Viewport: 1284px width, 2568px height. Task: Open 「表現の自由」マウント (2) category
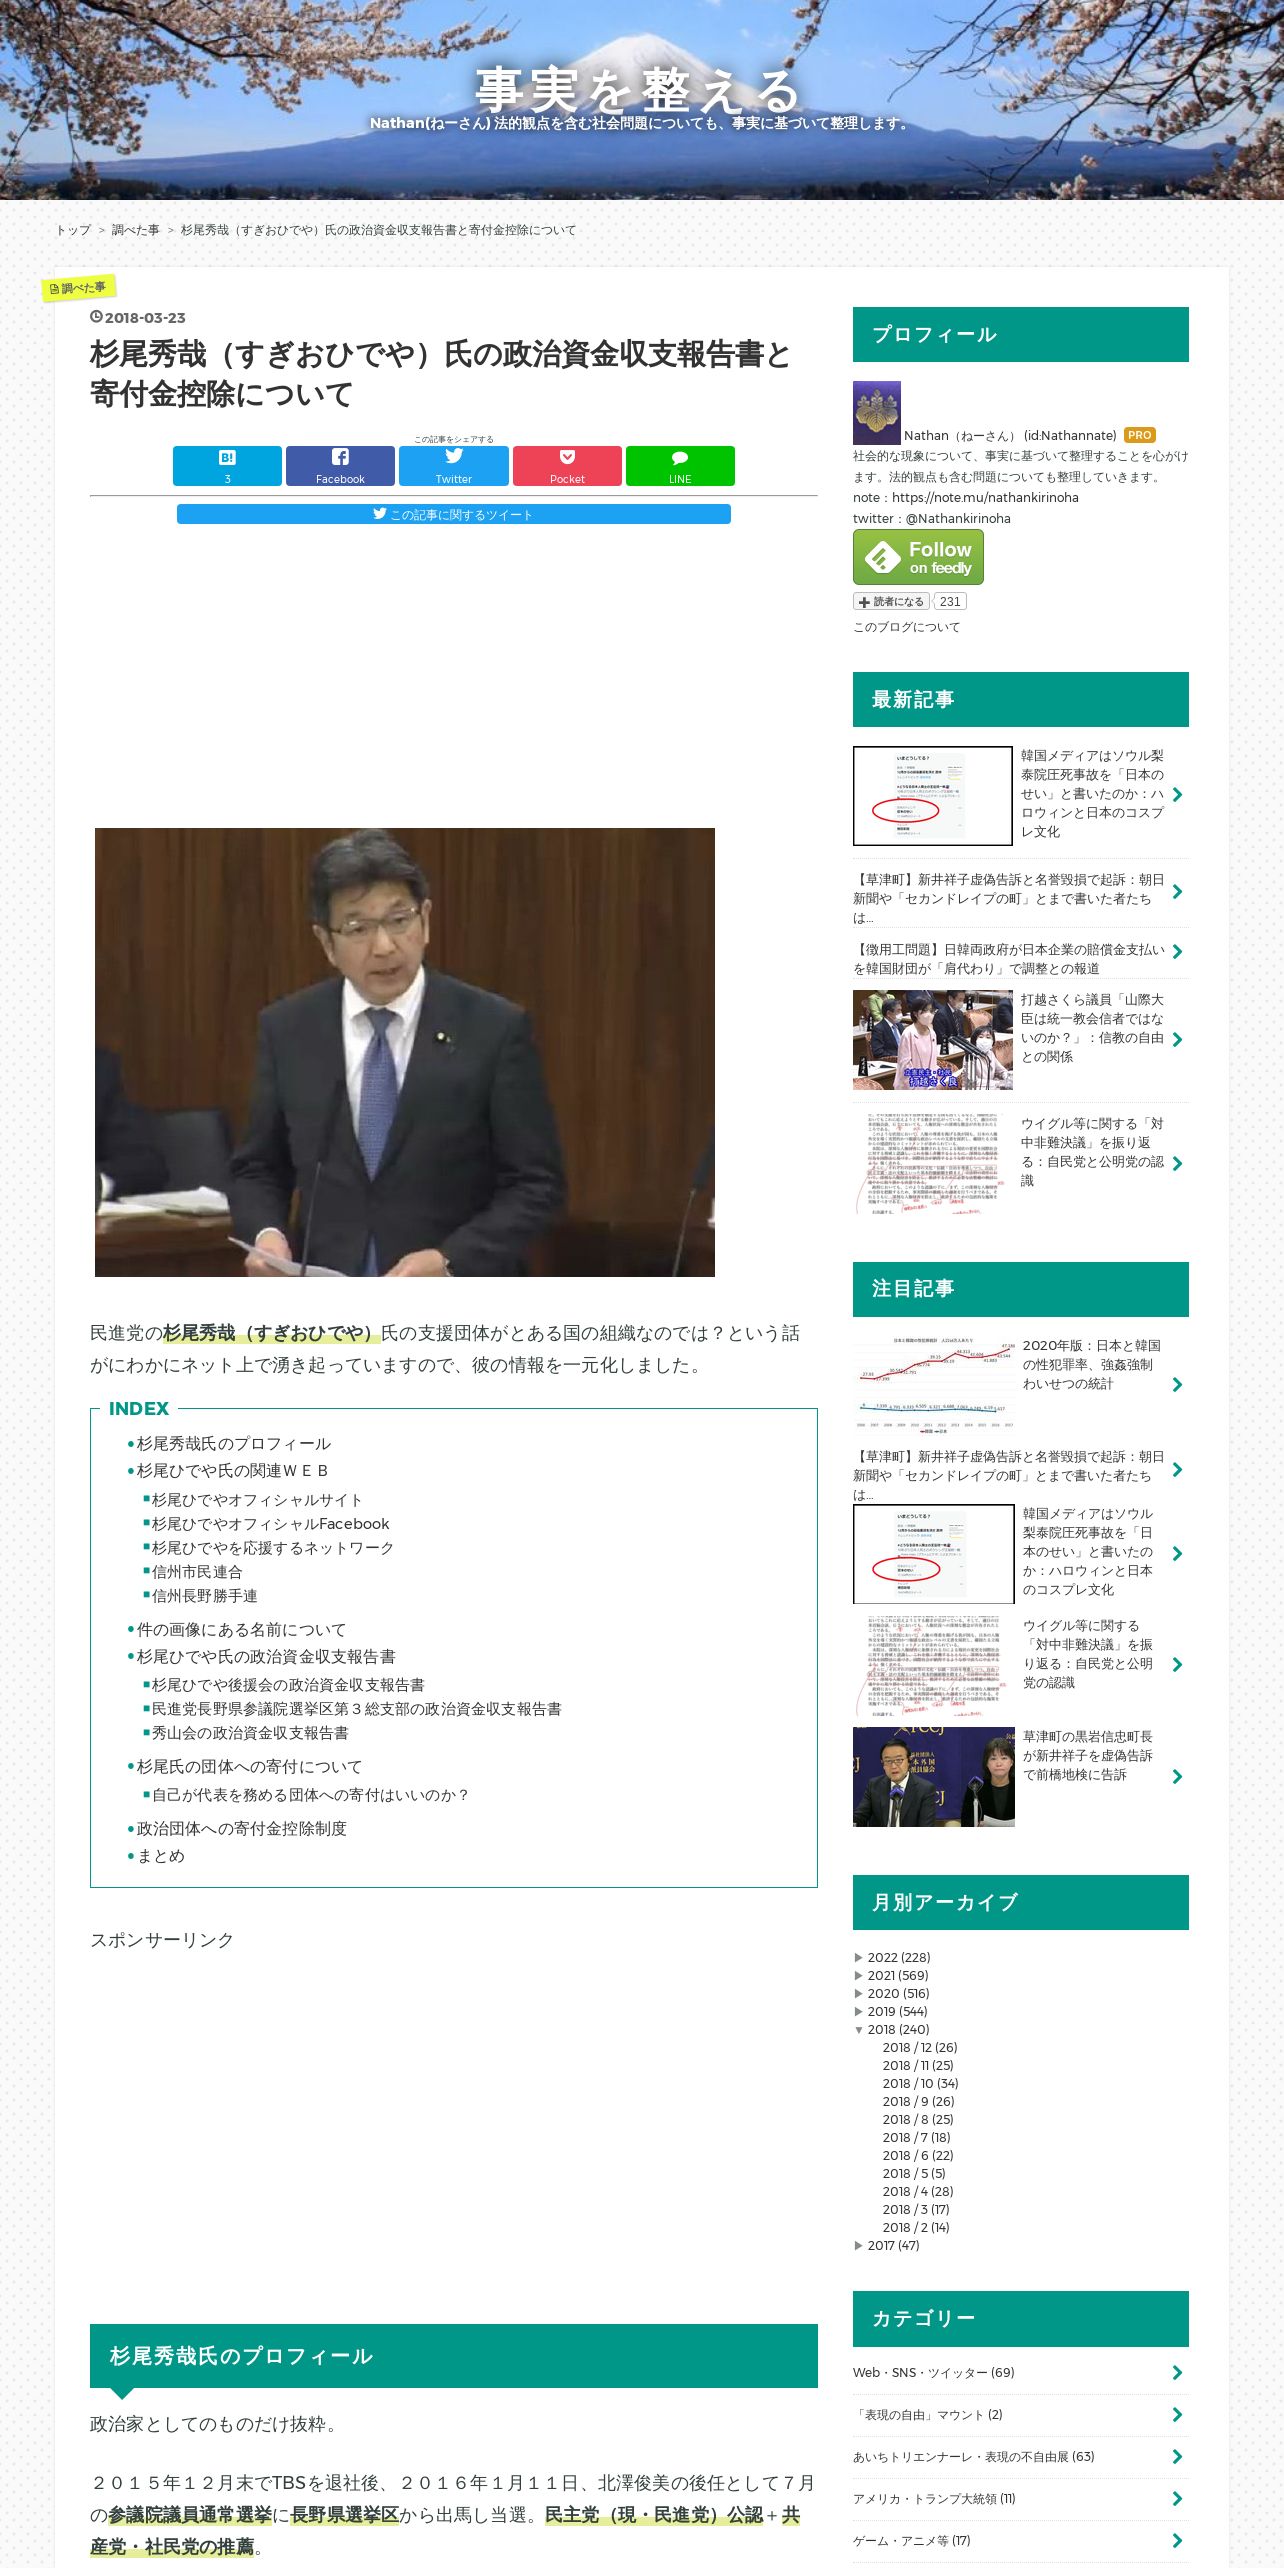tap(927, 2415)
